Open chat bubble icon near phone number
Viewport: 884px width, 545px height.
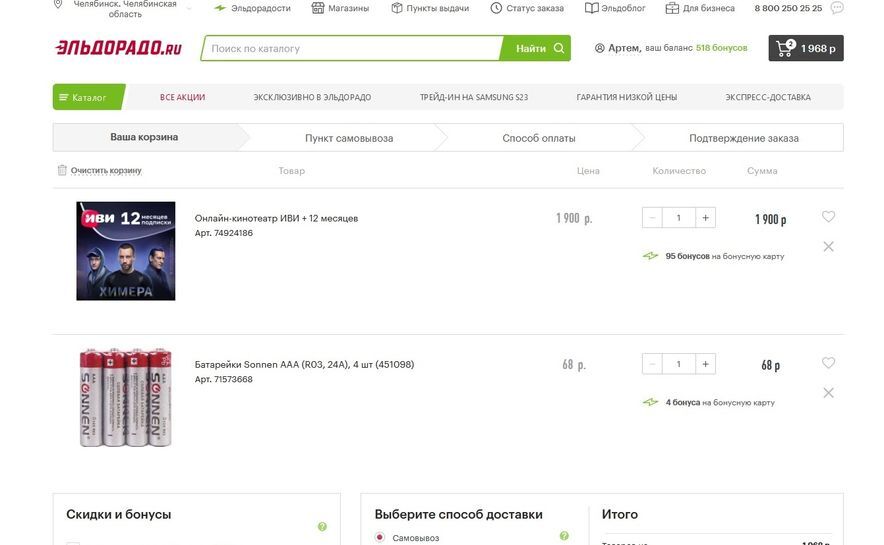point(837,8)
